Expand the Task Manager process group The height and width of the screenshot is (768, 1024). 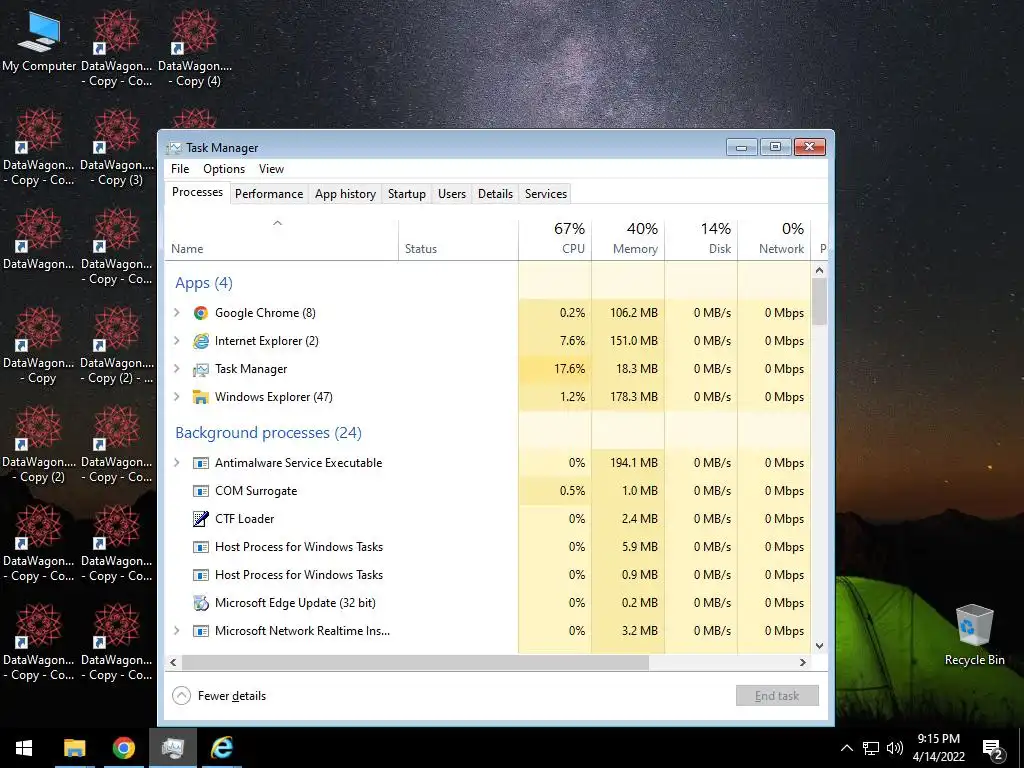point(176,369)
